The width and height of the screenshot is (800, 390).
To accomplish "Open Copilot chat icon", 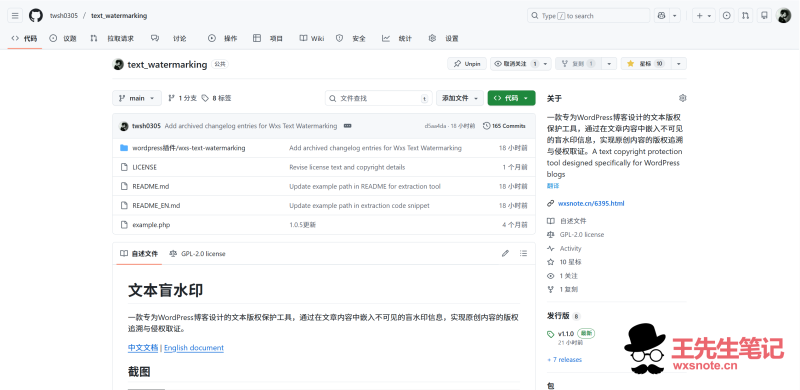I will pos(661,16).
